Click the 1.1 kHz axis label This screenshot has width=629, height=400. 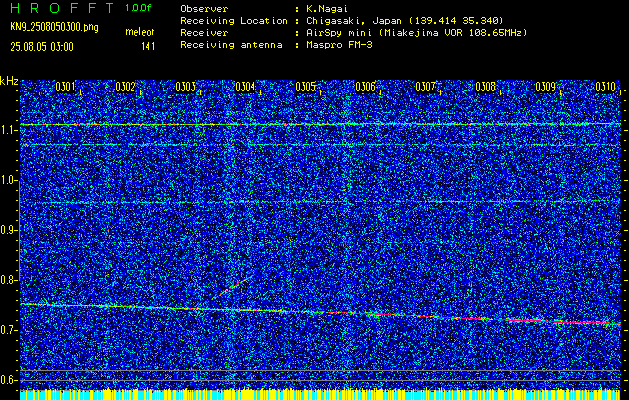[x=7, y=130]
